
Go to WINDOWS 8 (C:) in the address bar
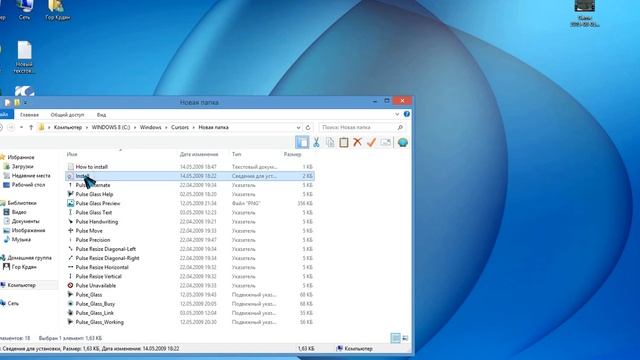[111, 127]
